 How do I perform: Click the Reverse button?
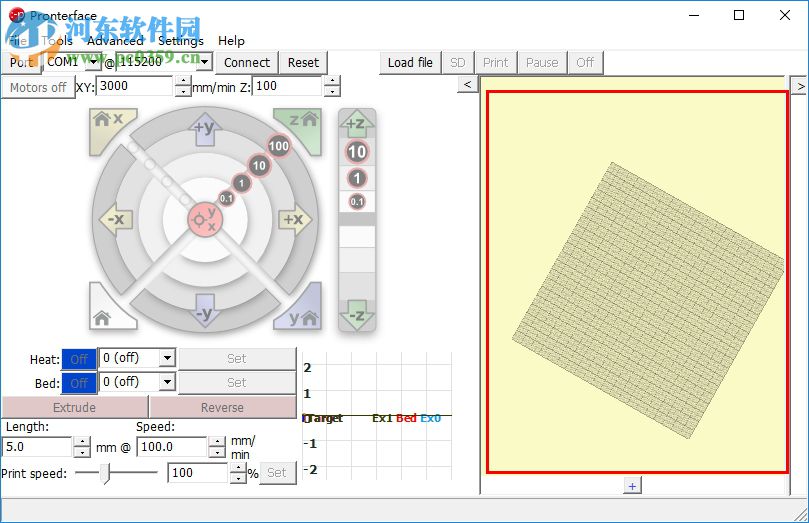[222, 407]
